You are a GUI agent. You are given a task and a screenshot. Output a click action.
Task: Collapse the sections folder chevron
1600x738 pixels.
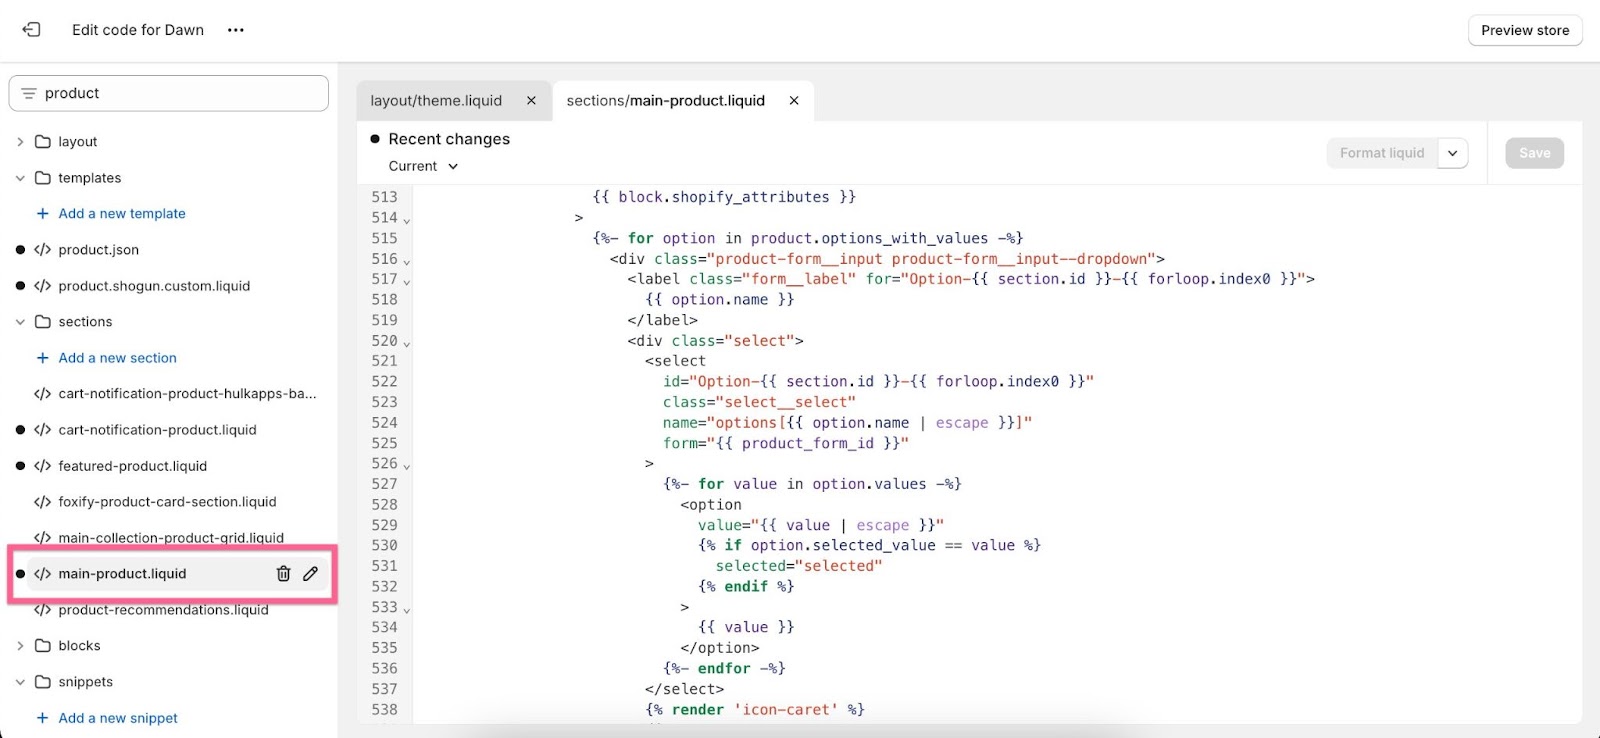pos(20,322)
